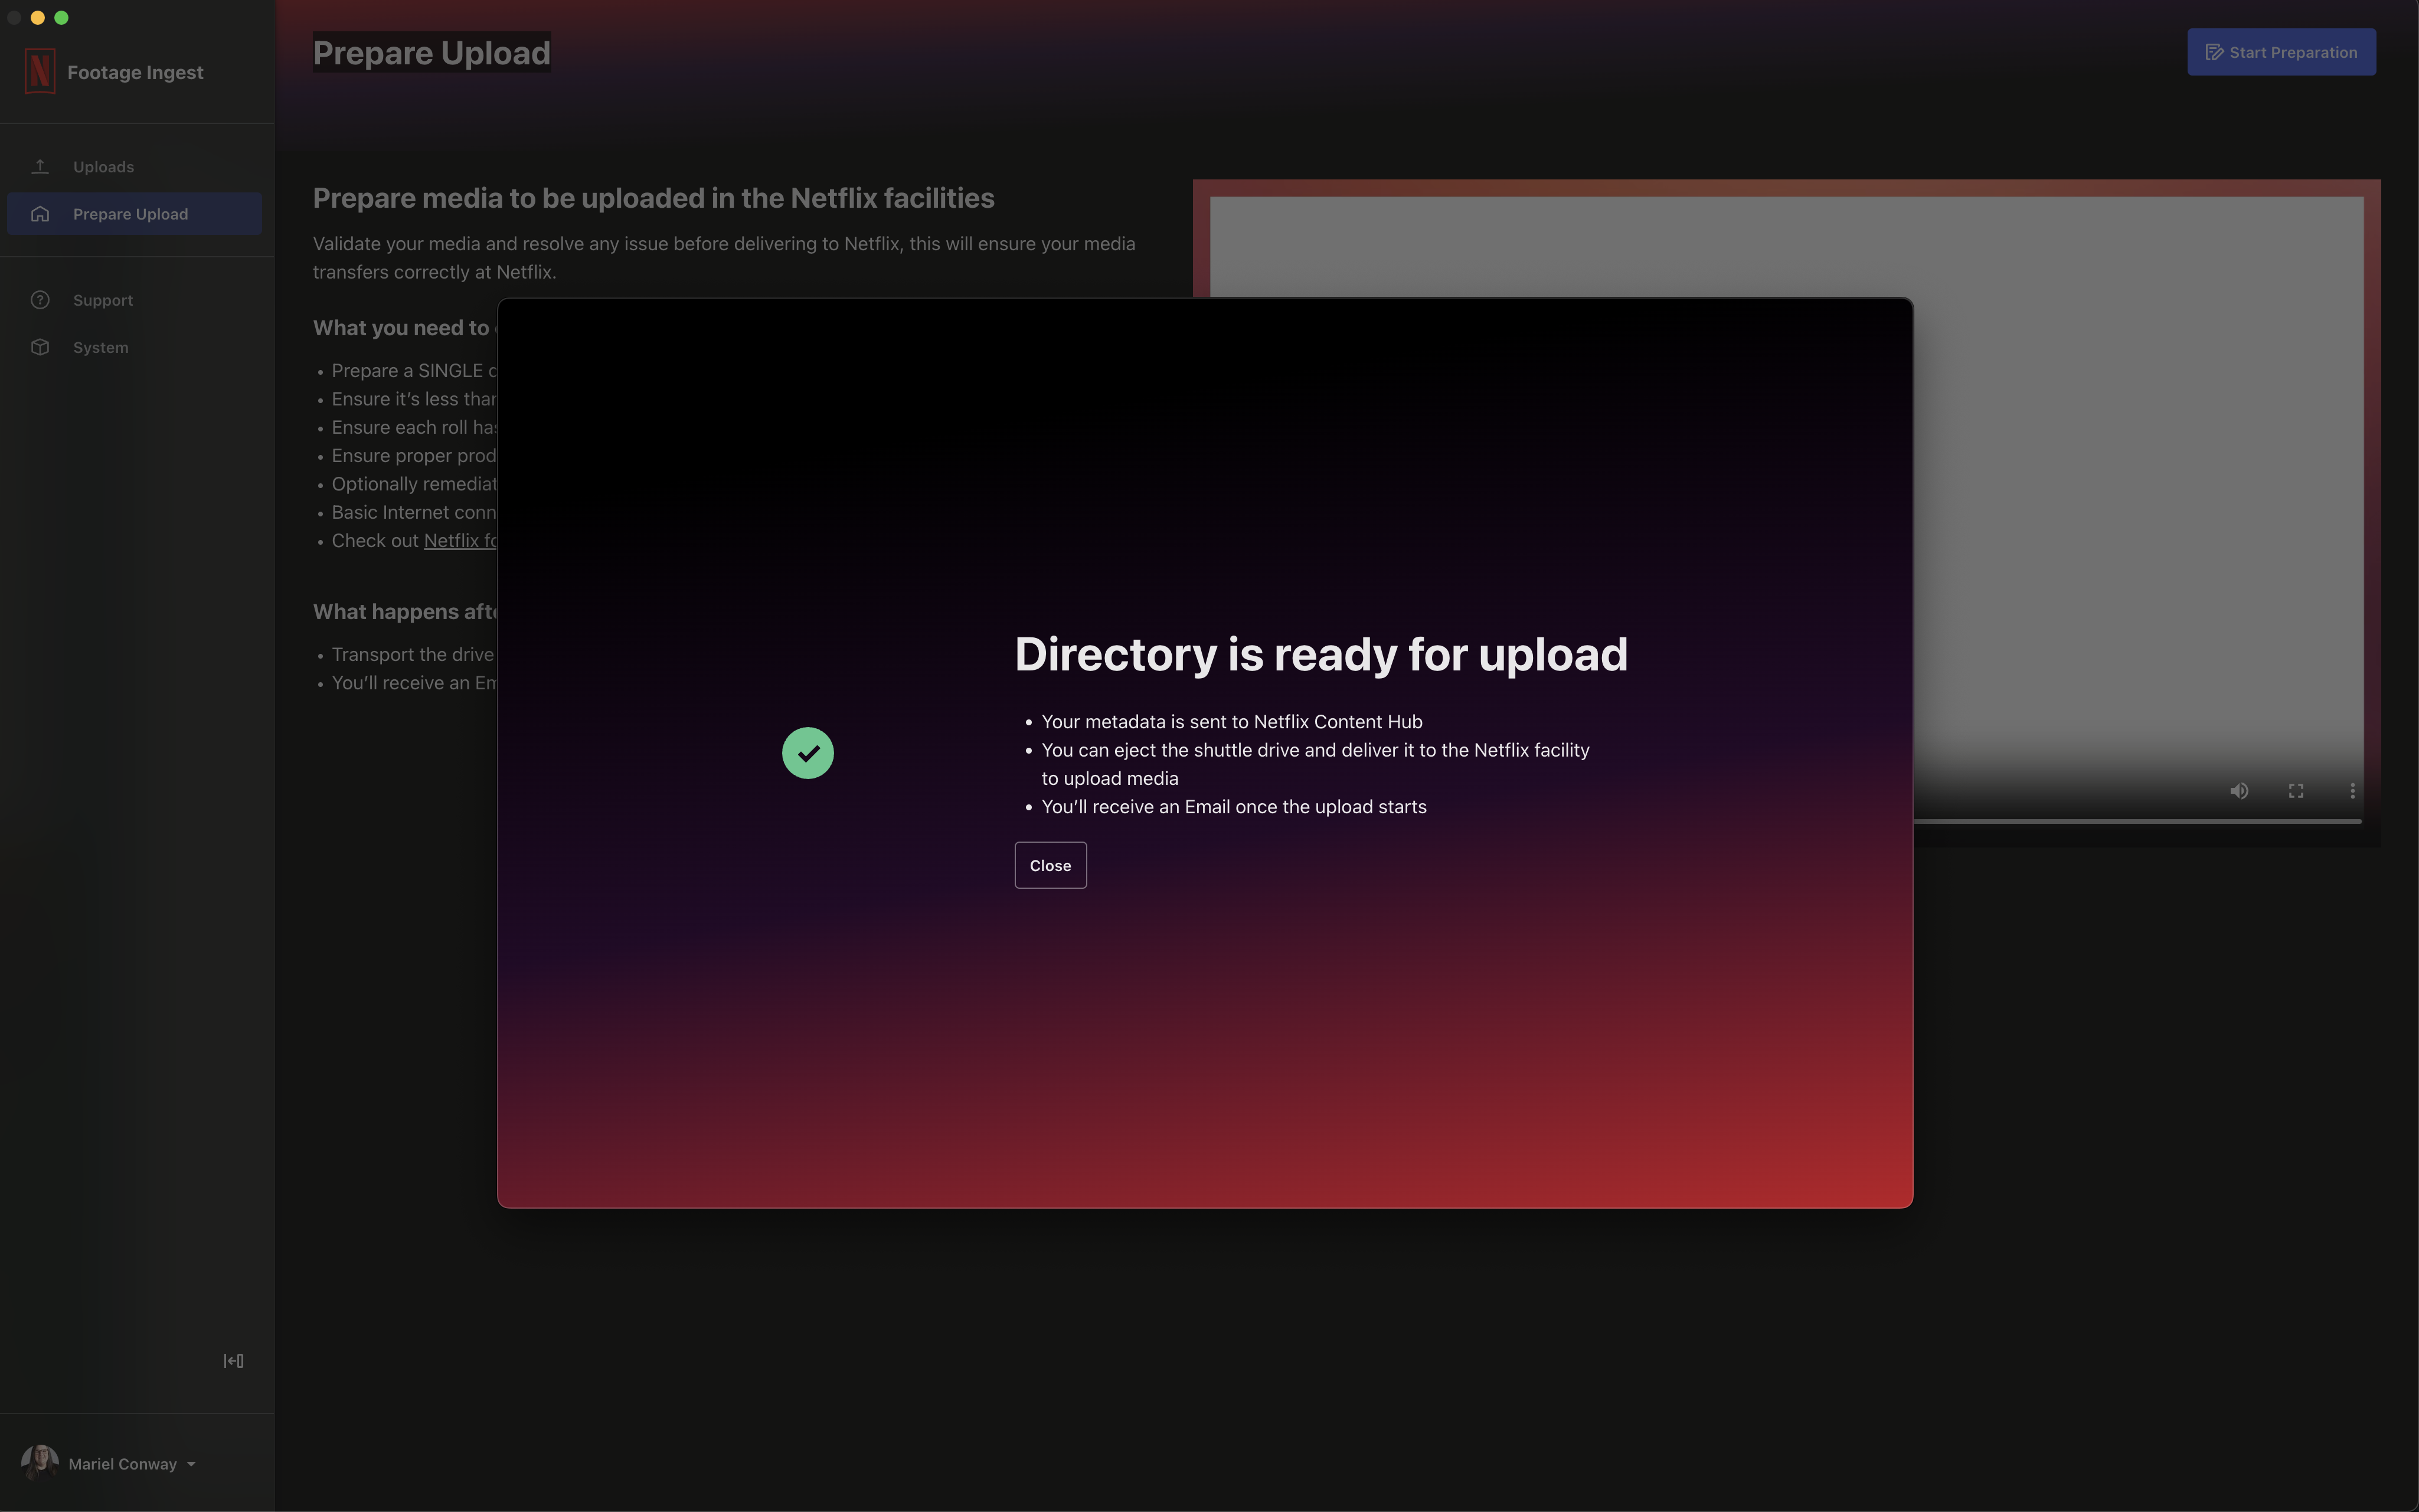Expand the Mariel Conway user dropdown arrow
The image size is (2419, 1512).
click(x=191, y=1464)
